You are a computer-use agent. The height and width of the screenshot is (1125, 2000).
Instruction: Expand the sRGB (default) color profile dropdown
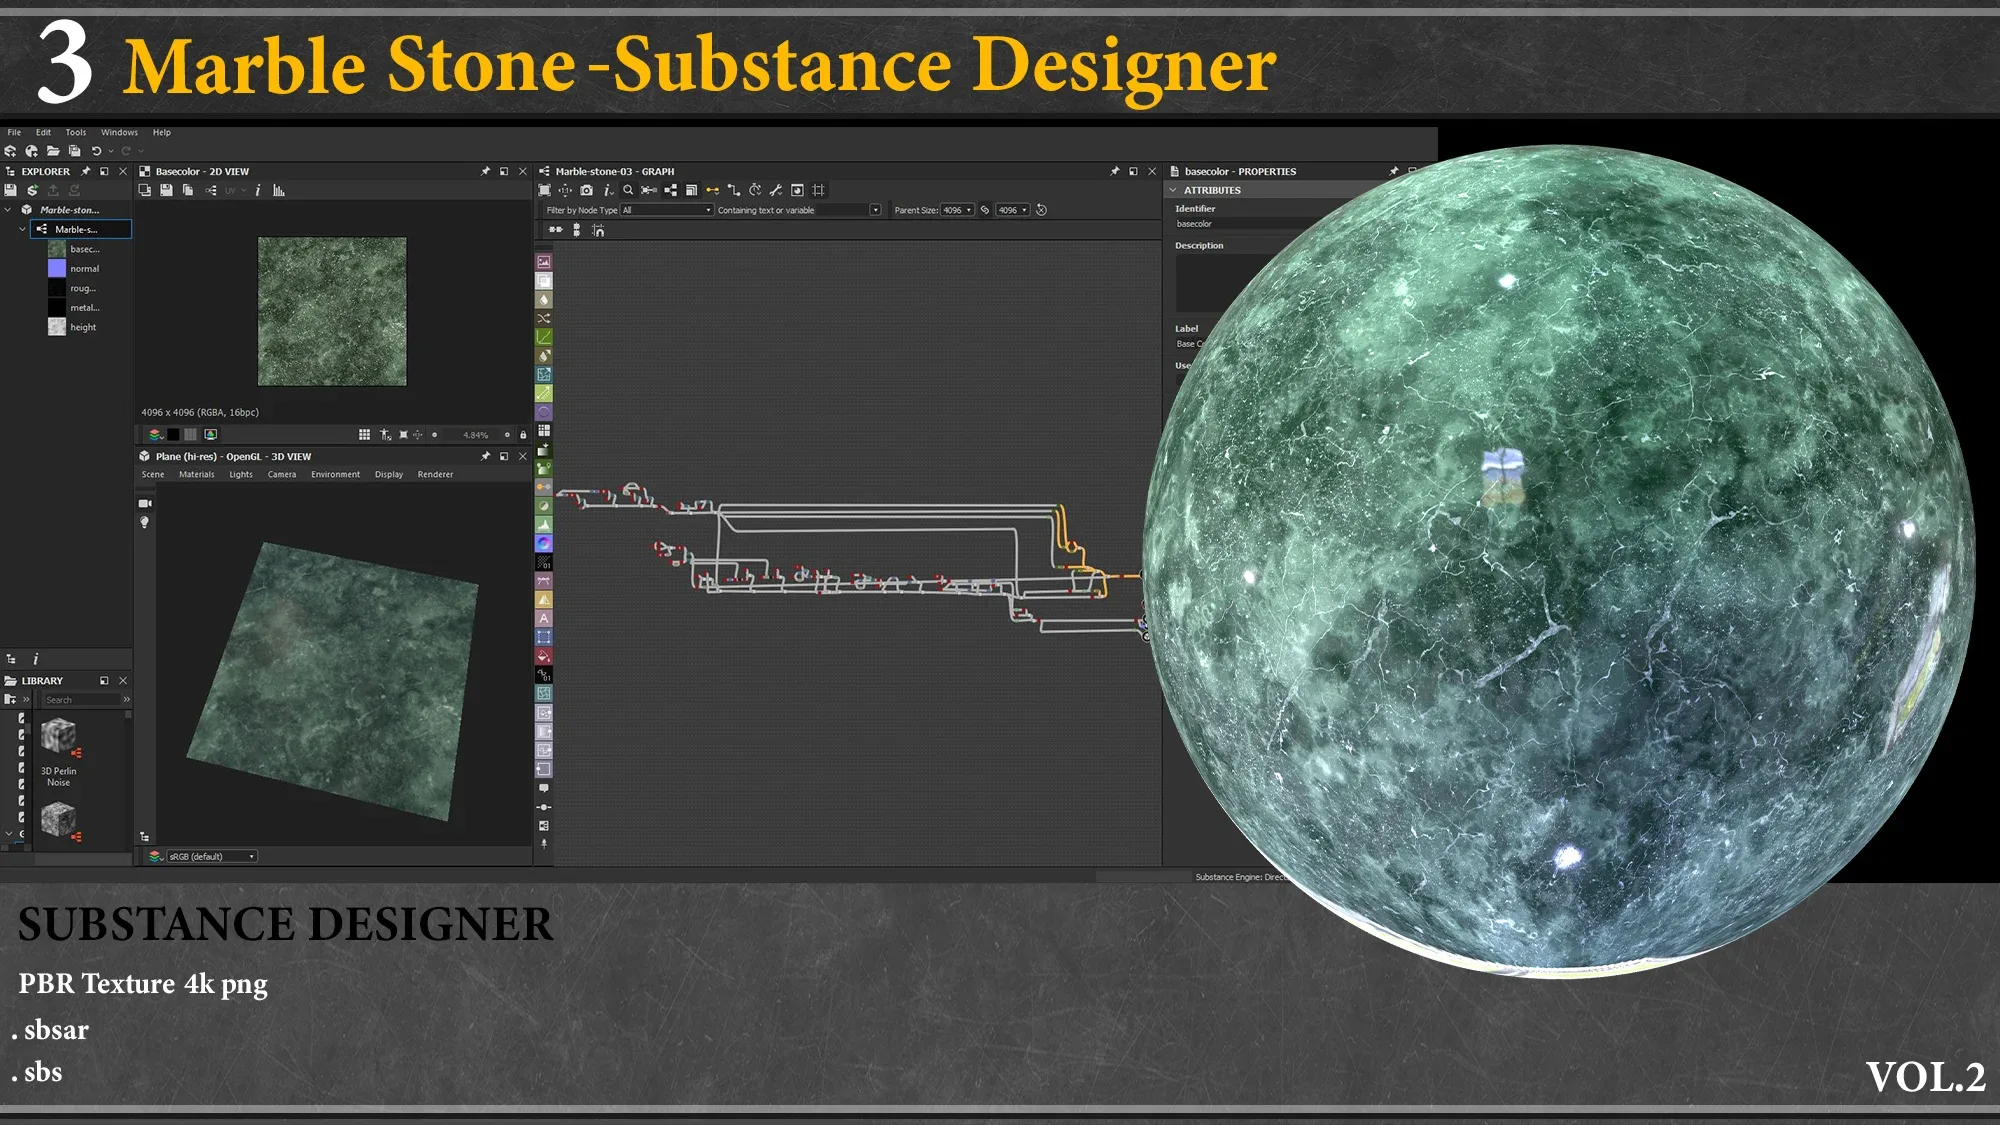pos(249,856)
